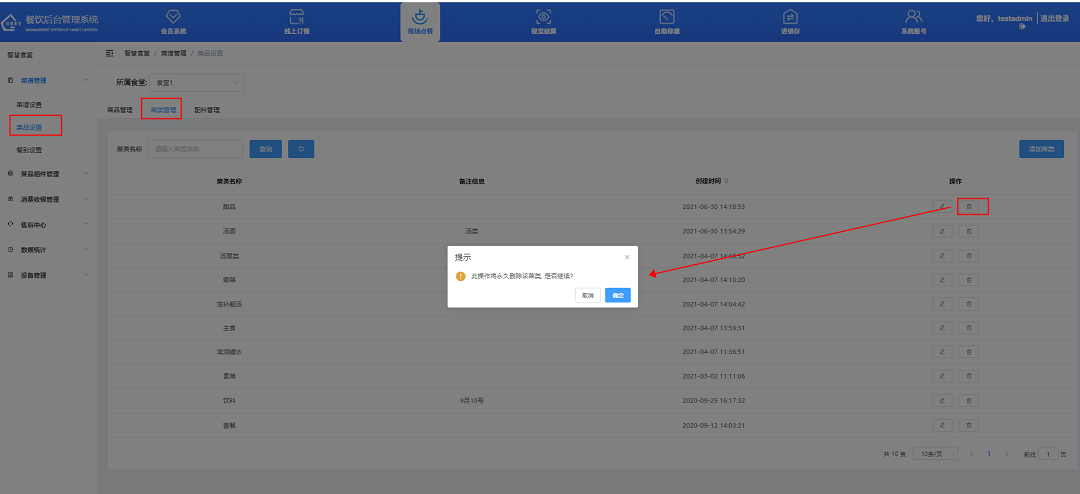
Task: Switch to the 配料管理 tab
Action: [x=207, y=110]
